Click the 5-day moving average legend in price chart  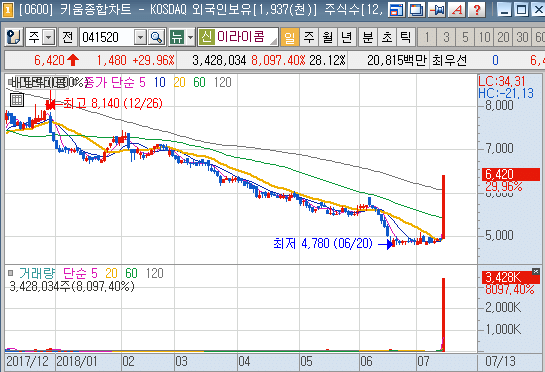point(143,82)
